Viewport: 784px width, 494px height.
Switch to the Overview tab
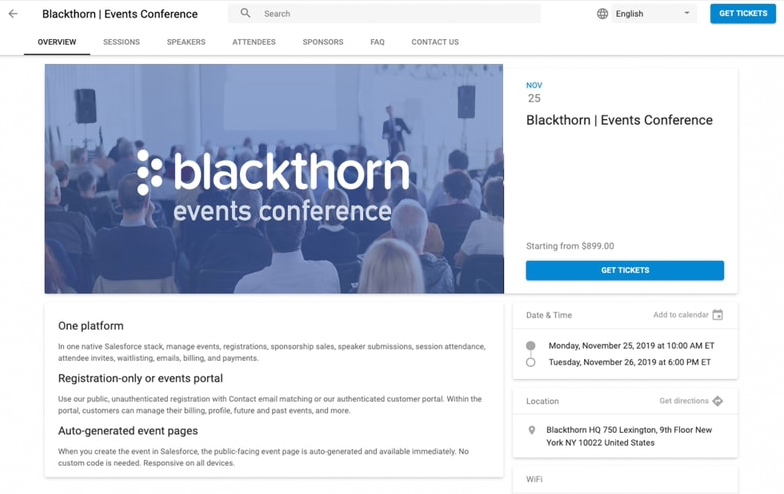57,42
